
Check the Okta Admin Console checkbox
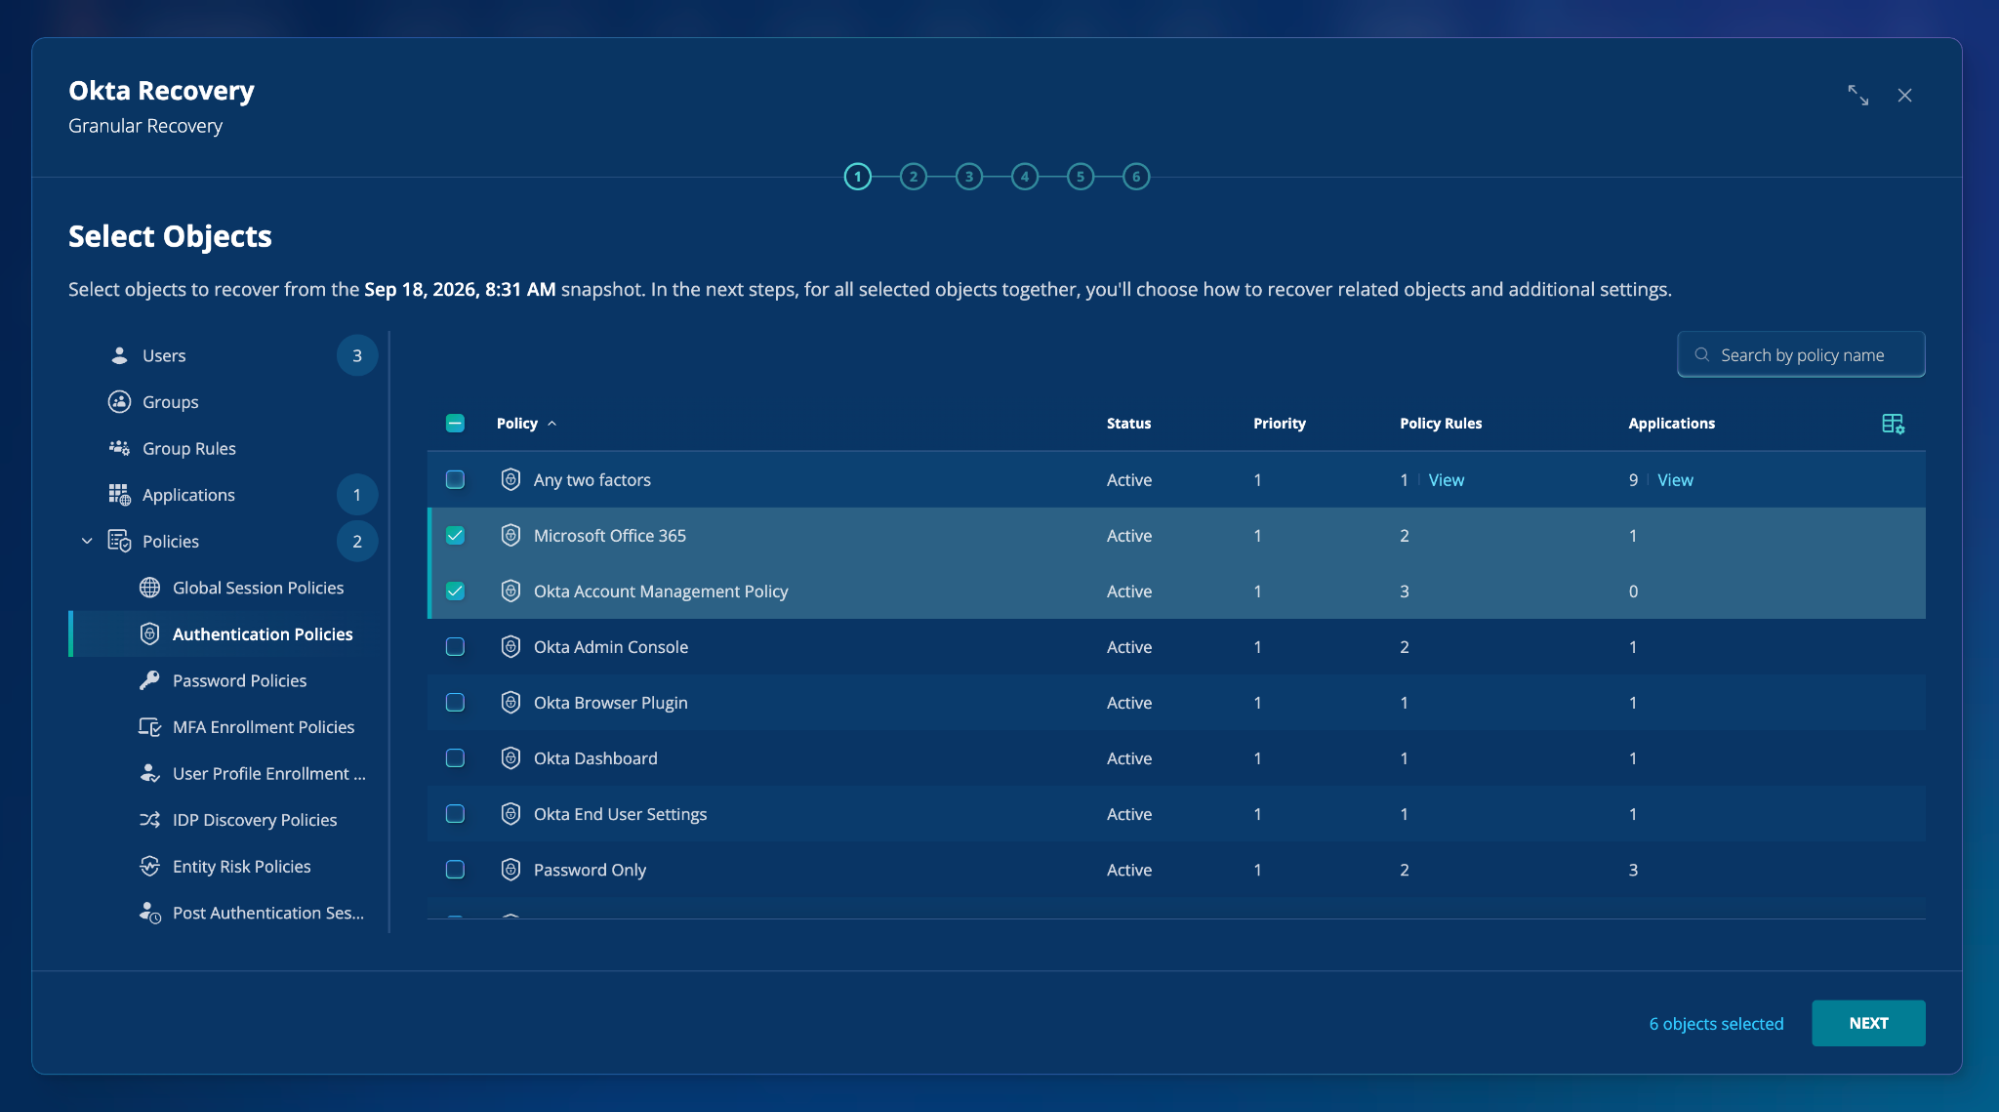(x=455, y=647)
